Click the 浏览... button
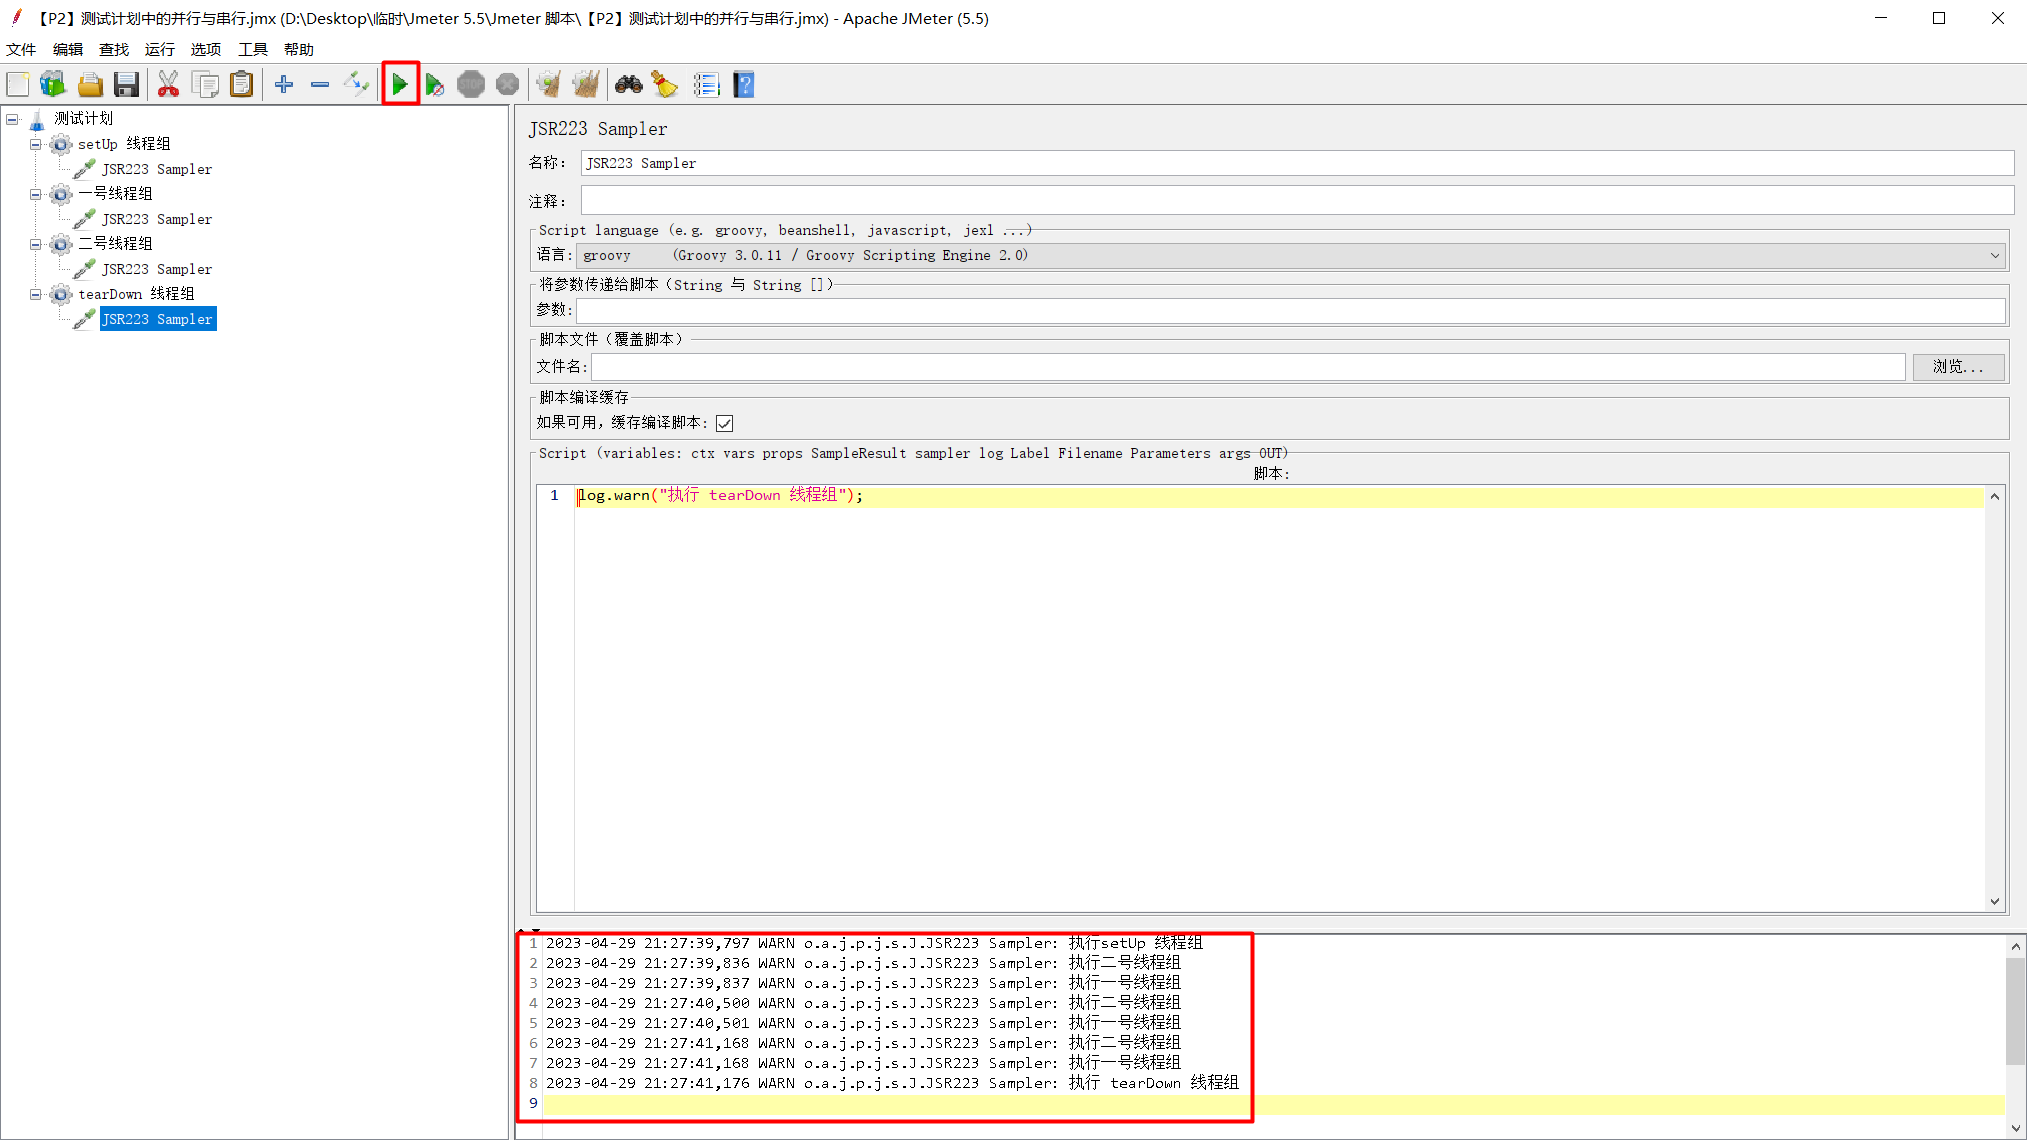 1959,367
